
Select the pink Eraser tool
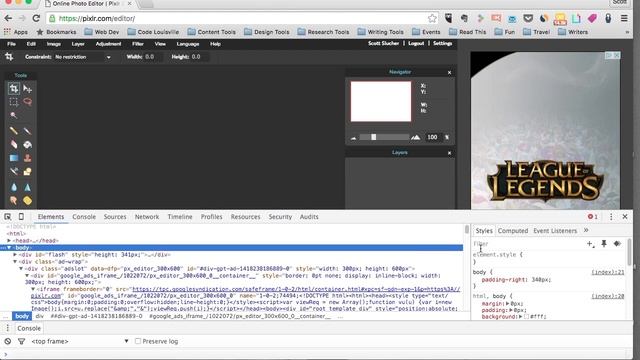(x=14, y=144)
